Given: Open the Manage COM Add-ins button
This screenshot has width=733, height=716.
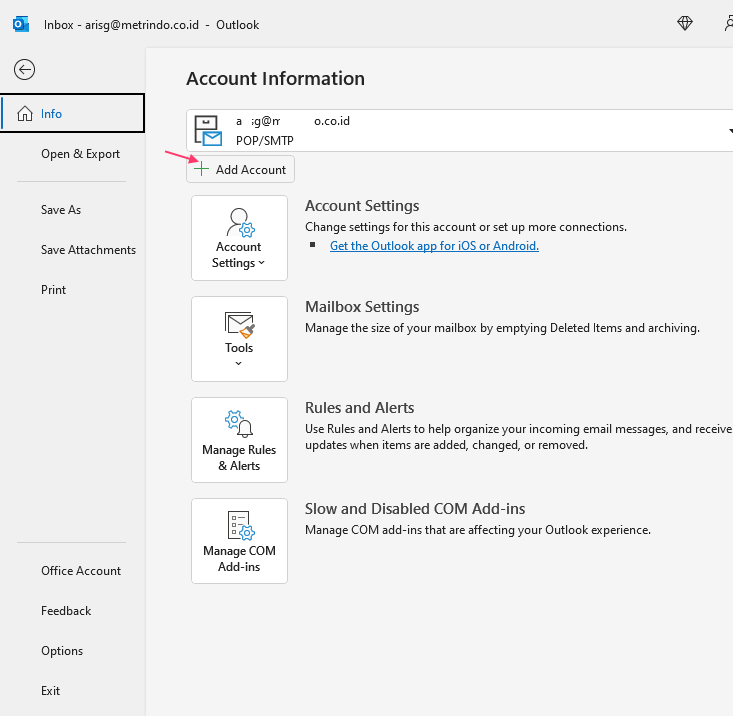Looking at the screenshot, I should (239, 541).
